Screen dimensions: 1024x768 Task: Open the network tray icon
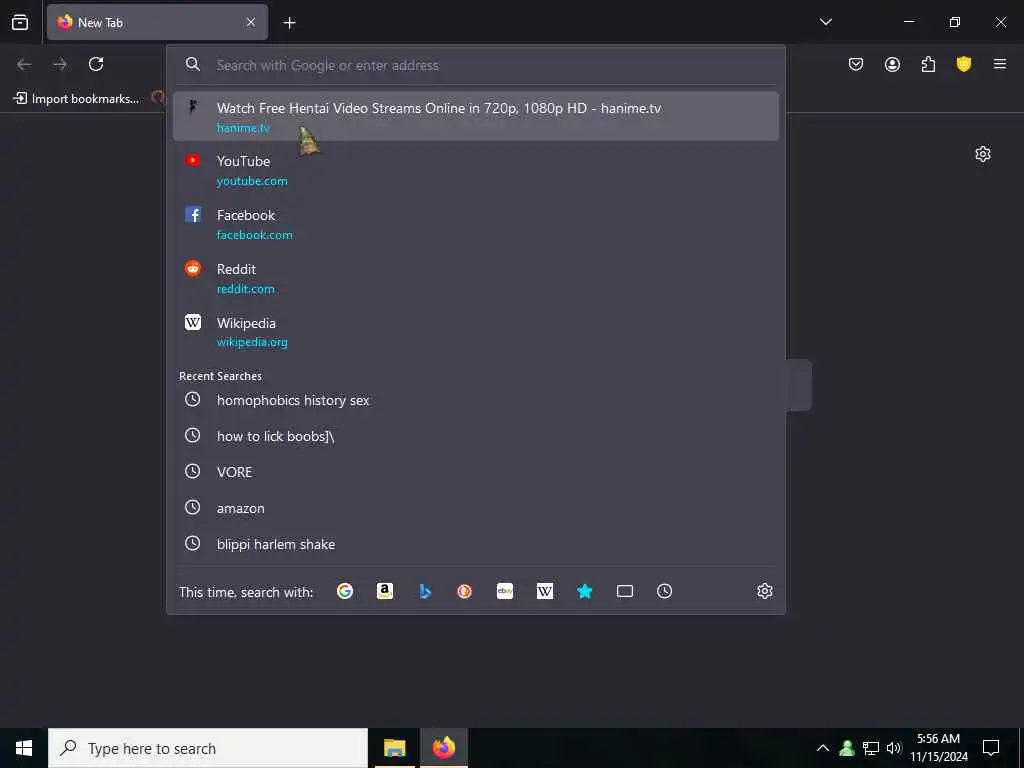(x=871, y=748)
